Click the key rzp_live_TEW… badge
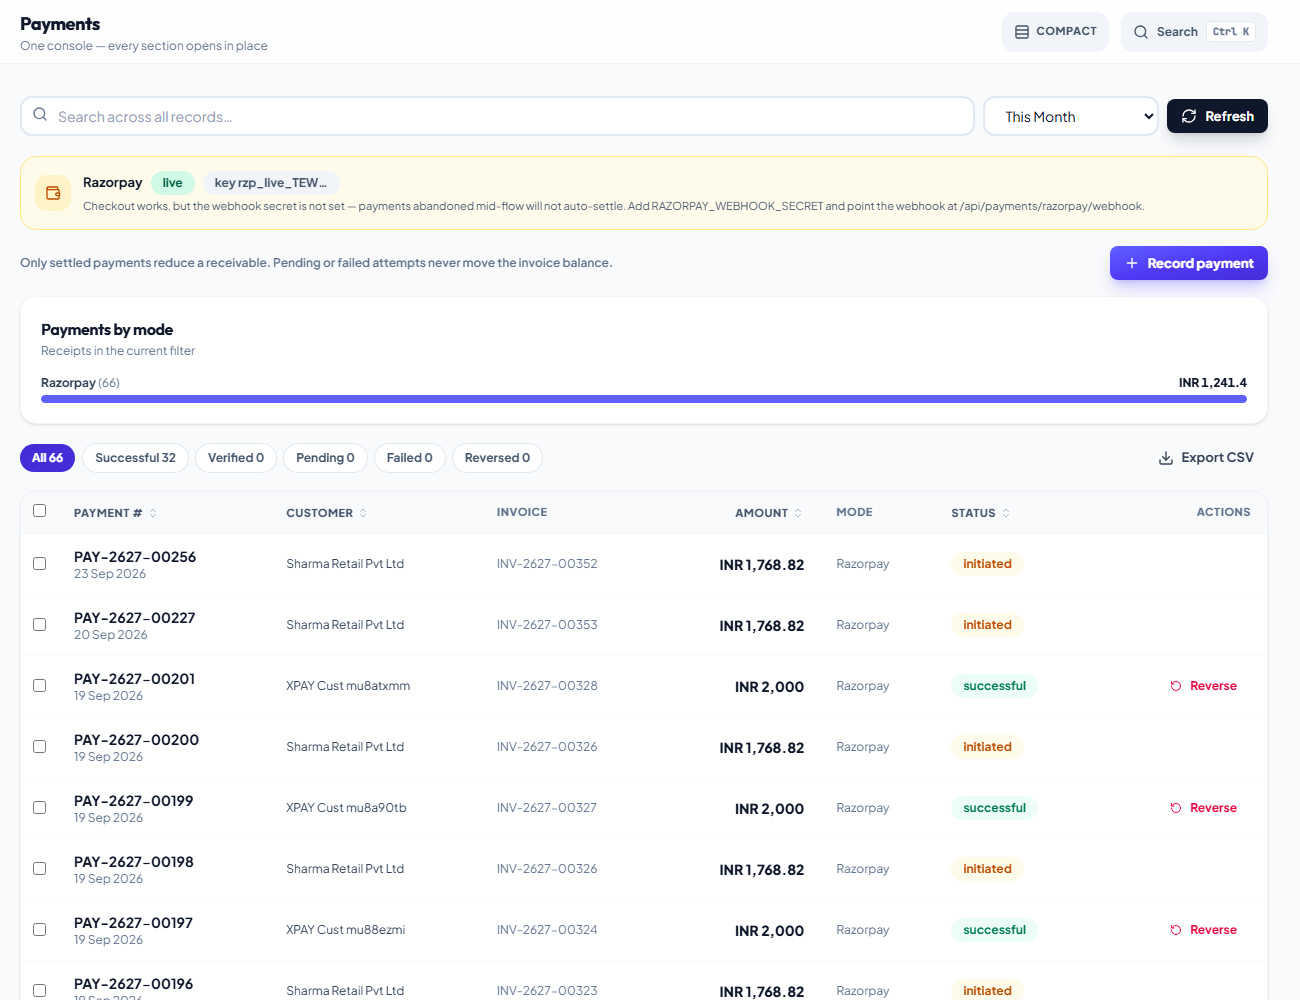Image resolution: width=1300 pixels, height=1000 pixels. [x=271, y=183]
